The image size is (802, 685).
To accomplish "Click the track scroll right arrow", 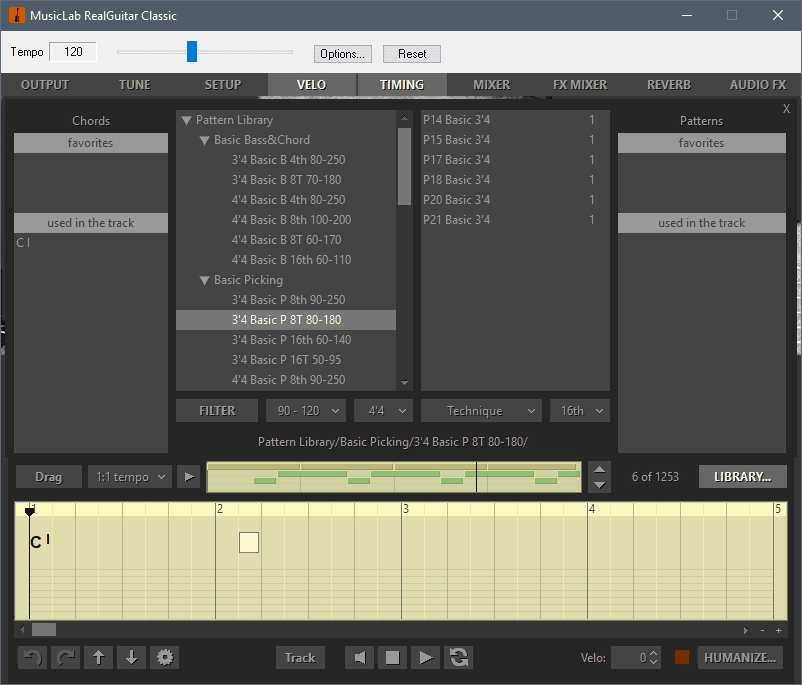I will tap(746, 630).
